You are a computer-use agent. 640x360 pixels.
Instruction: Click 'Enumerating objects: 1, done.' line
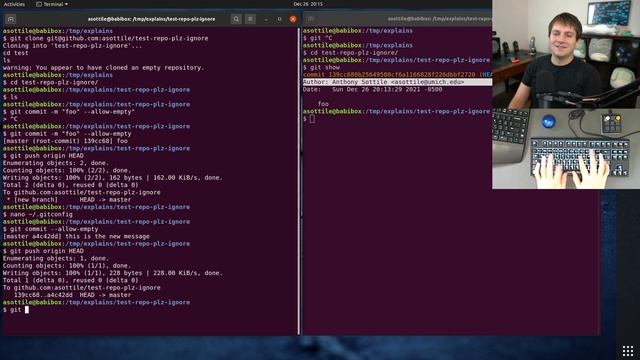pos(56,259)
